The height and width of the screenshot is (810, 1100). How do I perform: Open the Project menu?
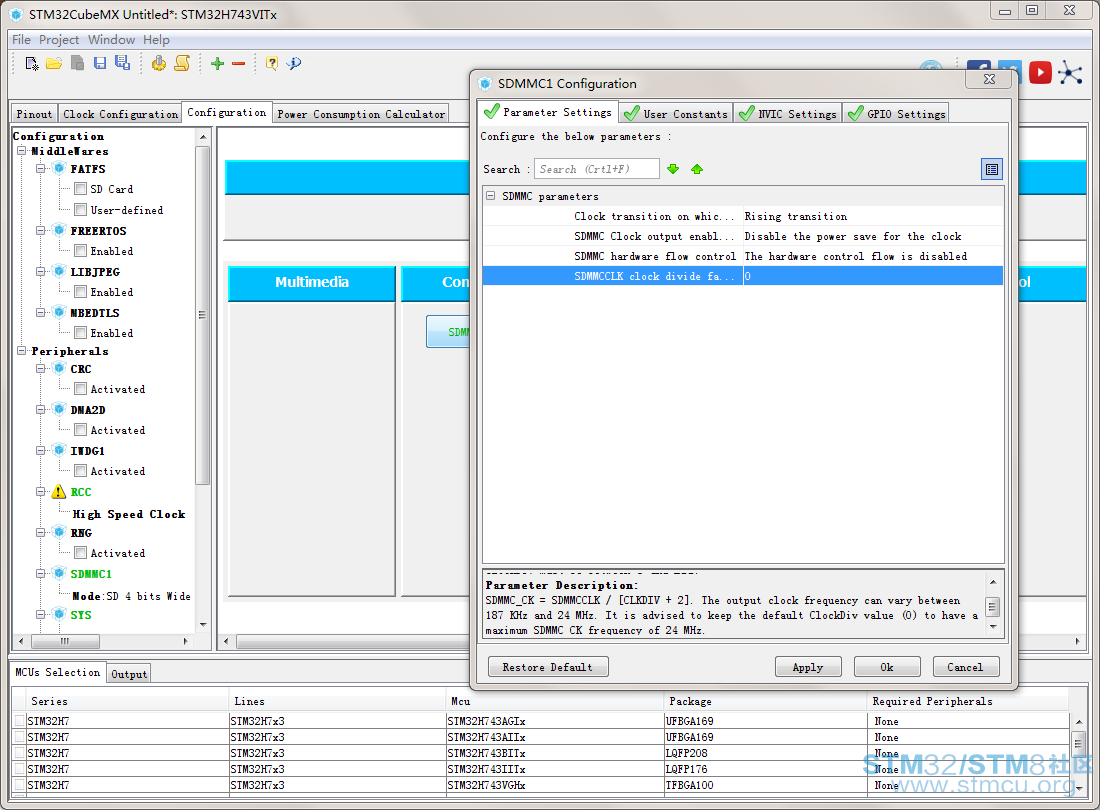[x=59, y=39]
